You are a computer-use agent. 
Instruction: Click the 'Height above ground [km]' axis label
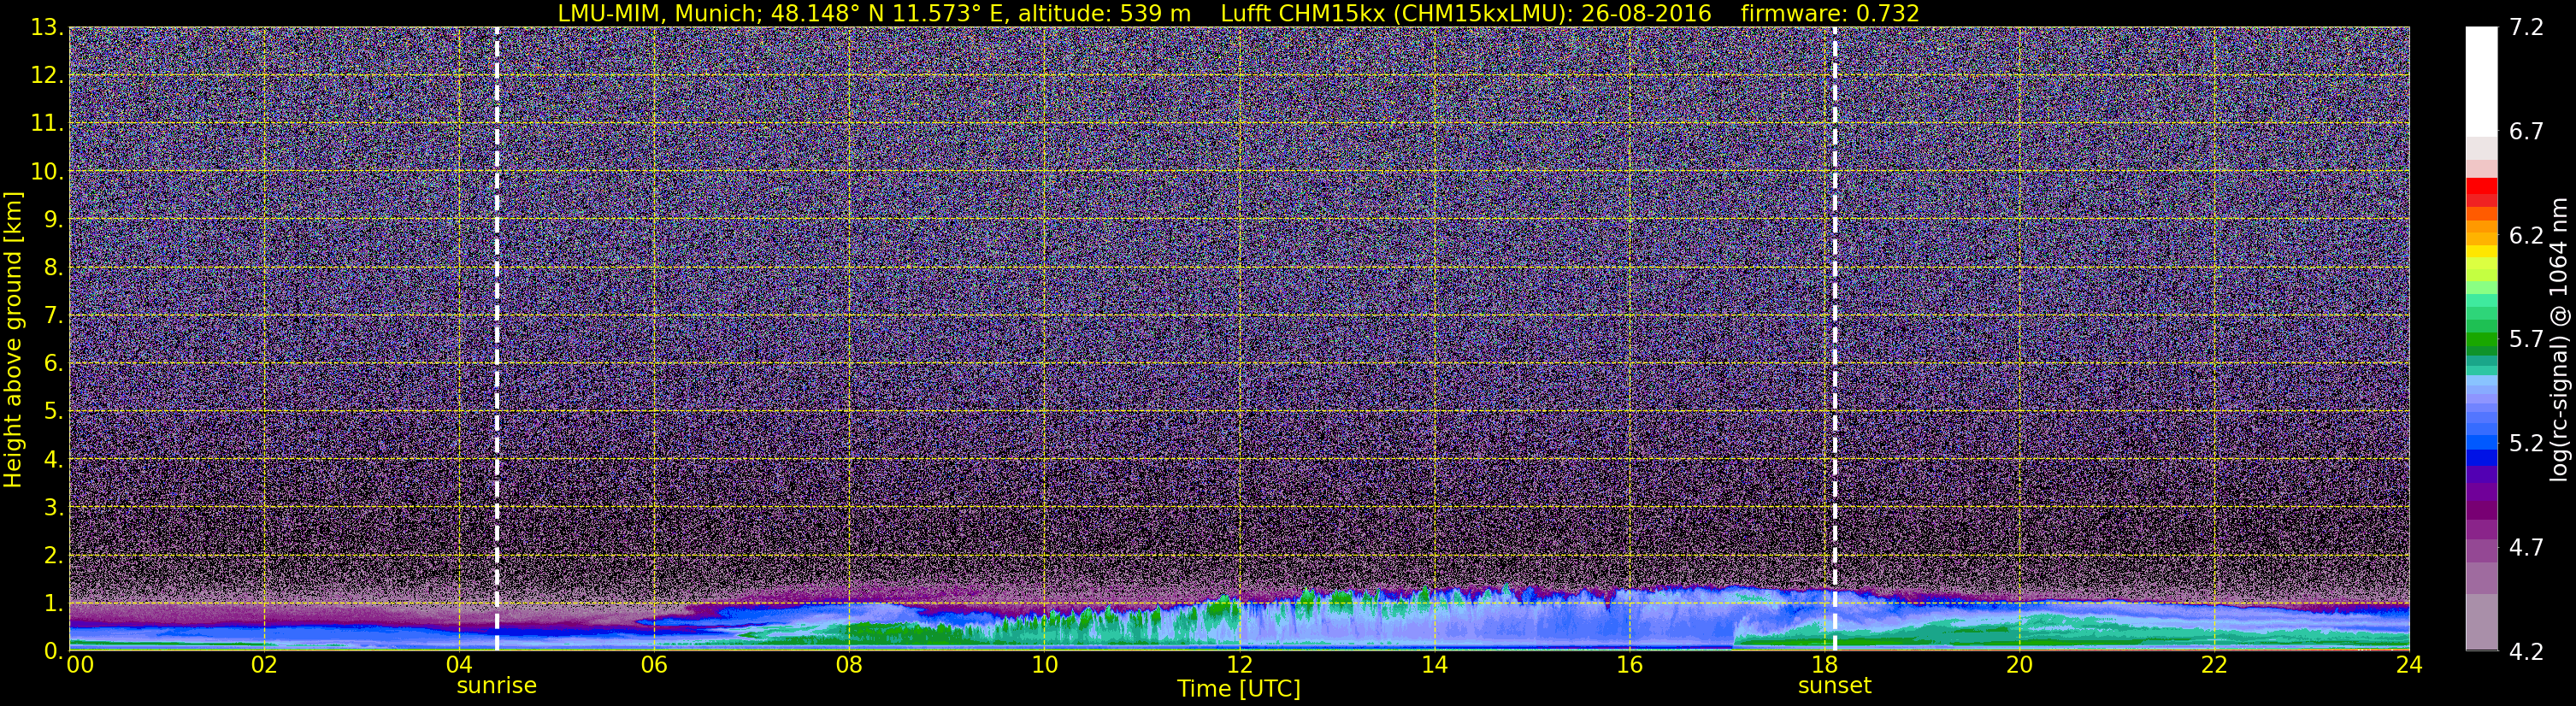click(13, 340)
